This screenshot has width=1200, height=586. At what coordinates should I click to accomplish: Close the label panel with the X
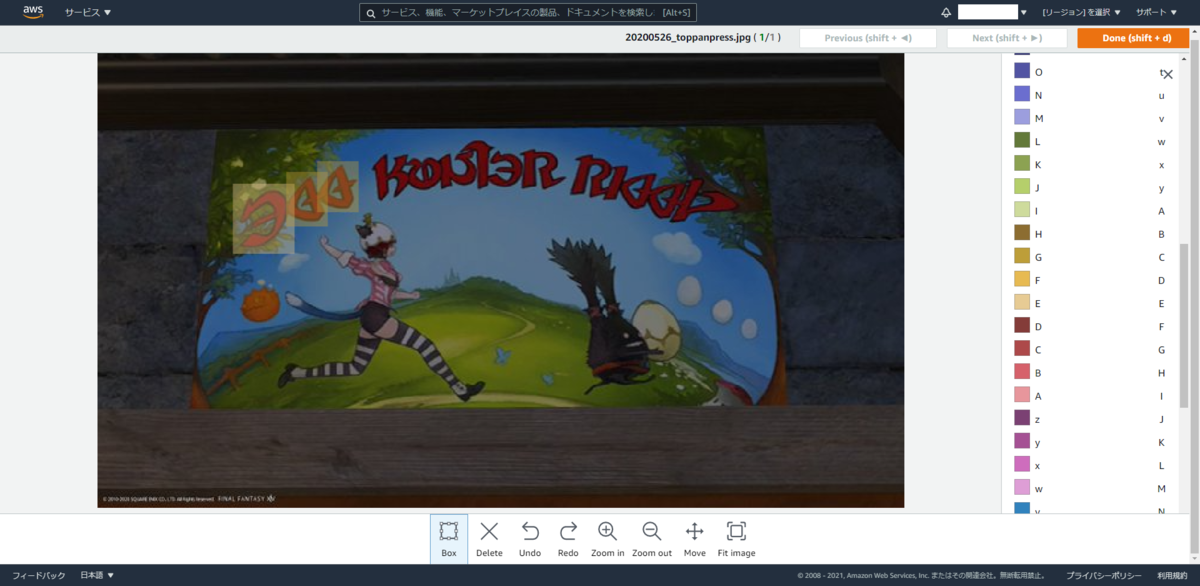coord(1167,74)
